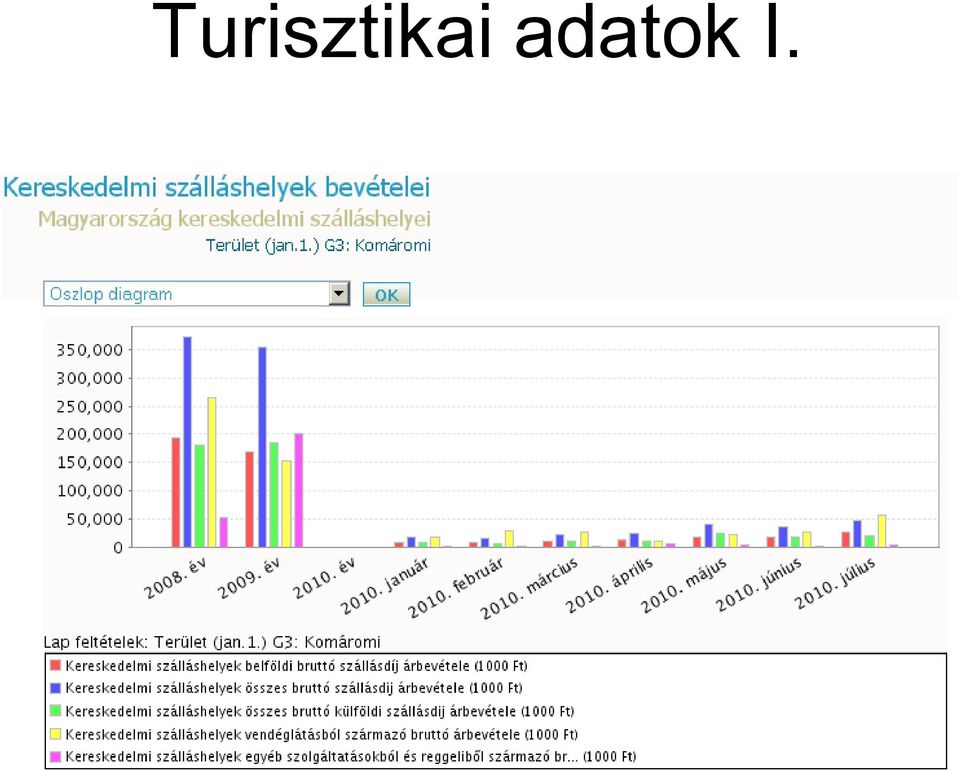Image resolution: width=960 pixels, height=771 pixels.
Task: Click the x-axis label 2010. július
Action: pos(835,584)
